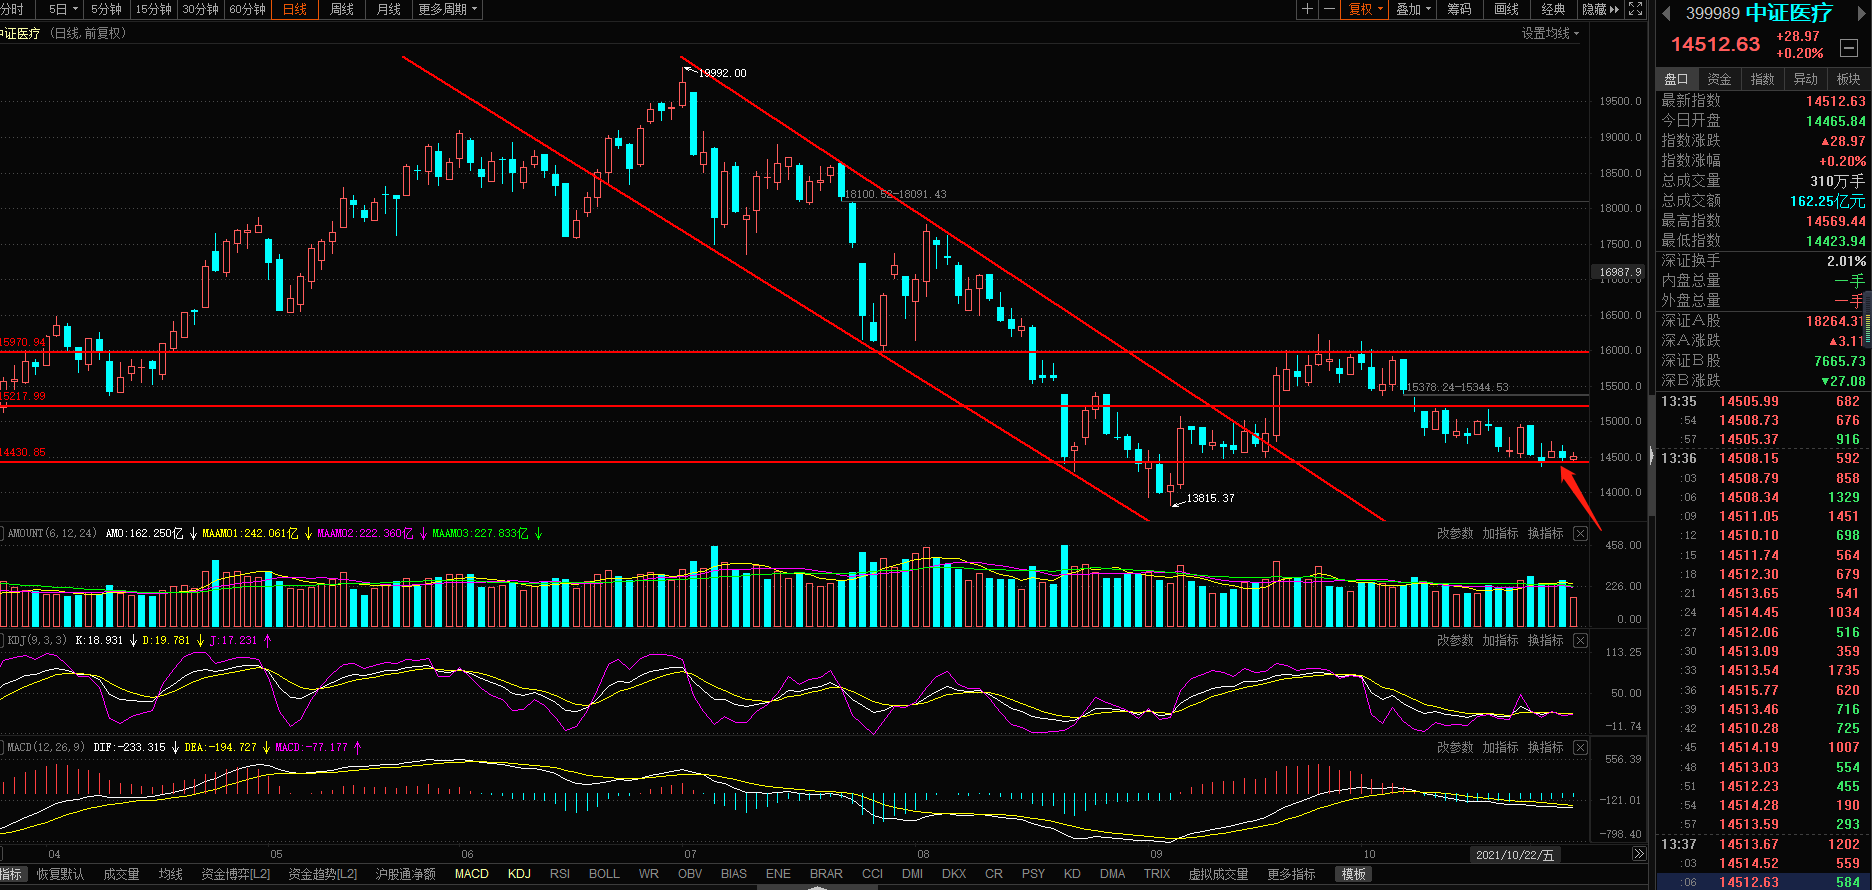
Task: Toggle the BOLL indicator
Action: [604, 874]
